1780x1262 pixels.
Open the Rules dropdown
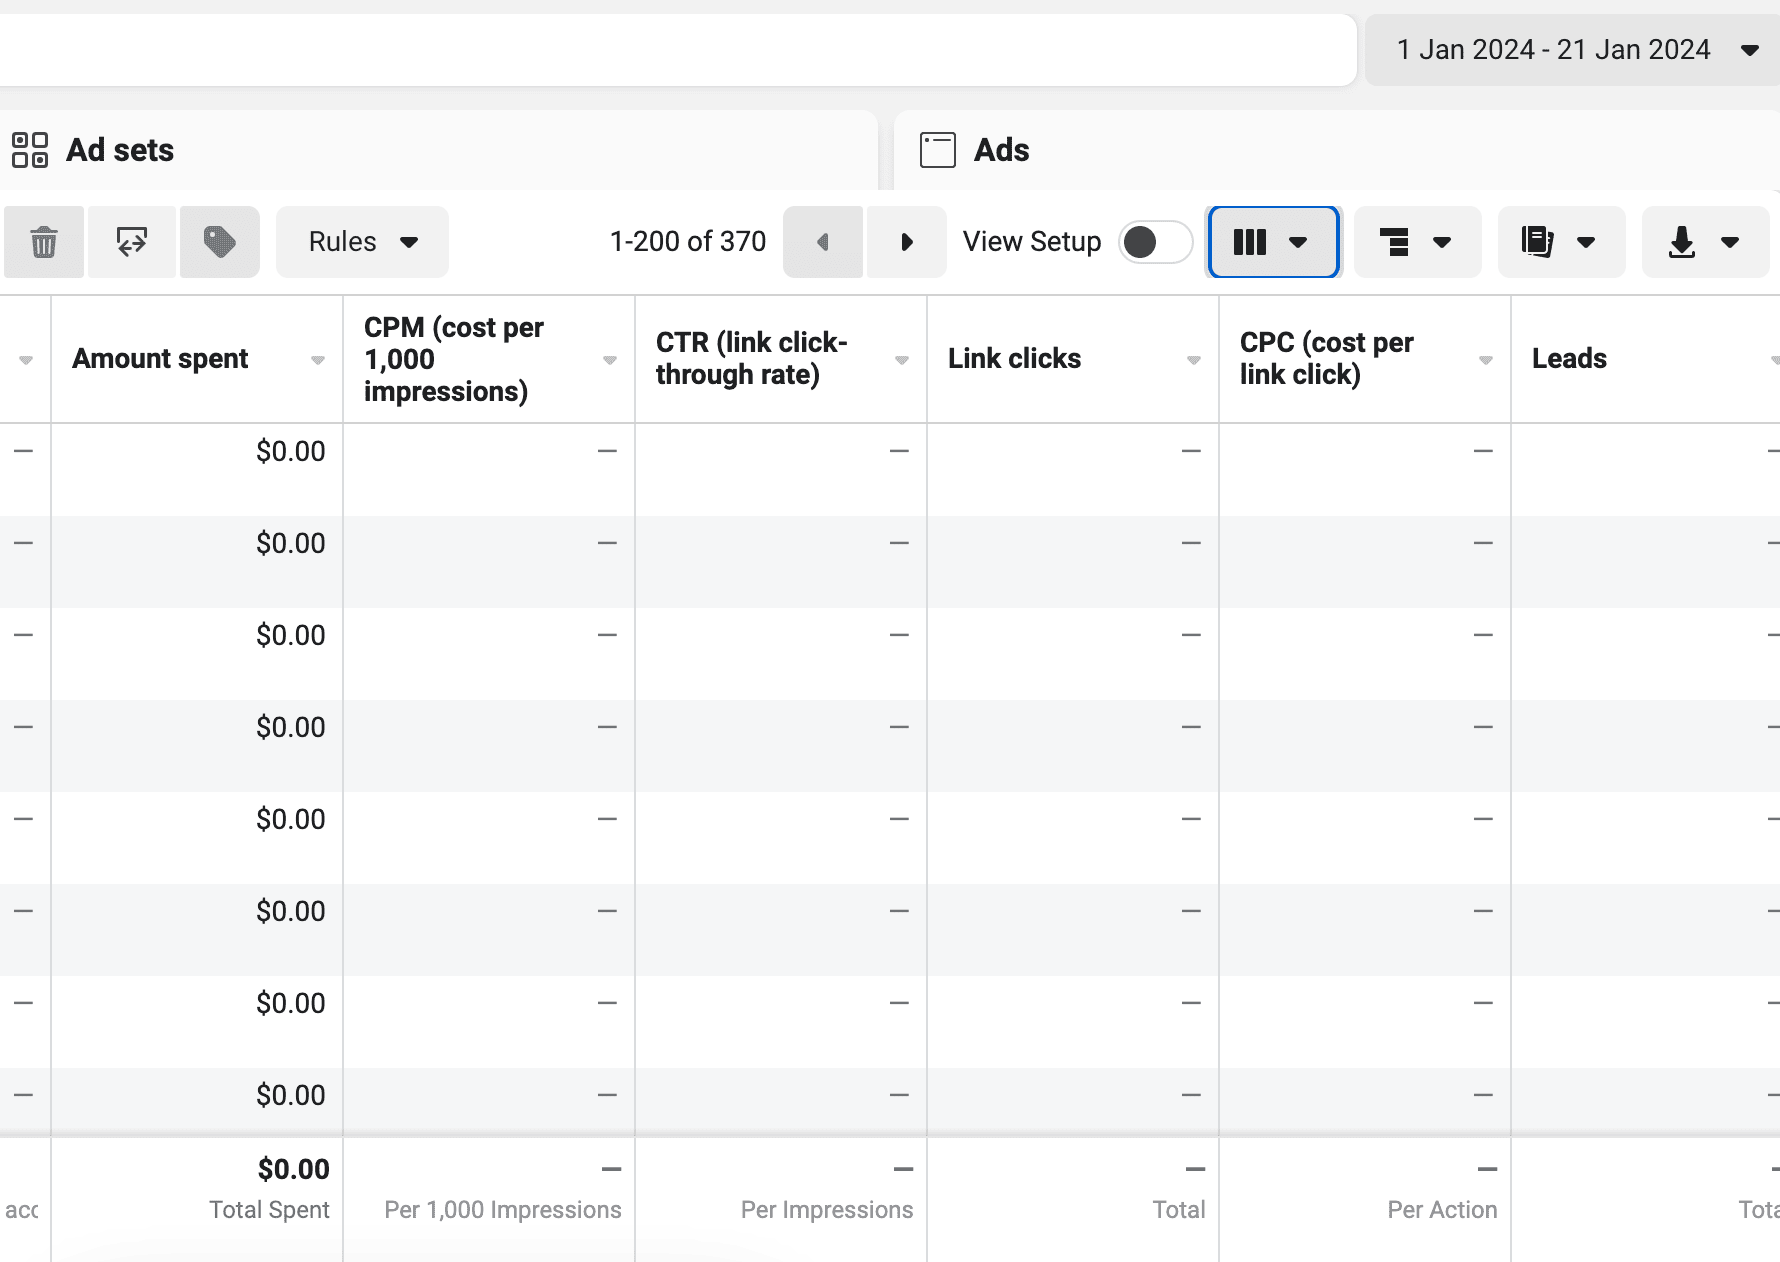[362, 242]
